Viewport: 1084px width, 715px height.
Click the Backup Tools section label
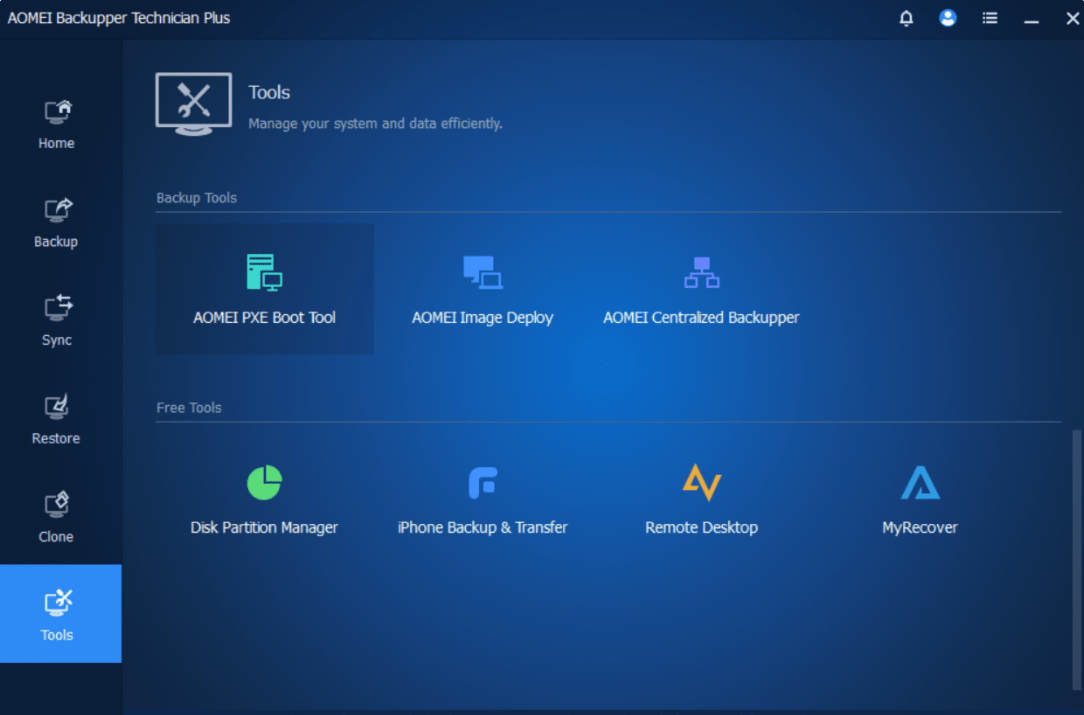pyautogui.click(x=197, y=197)
